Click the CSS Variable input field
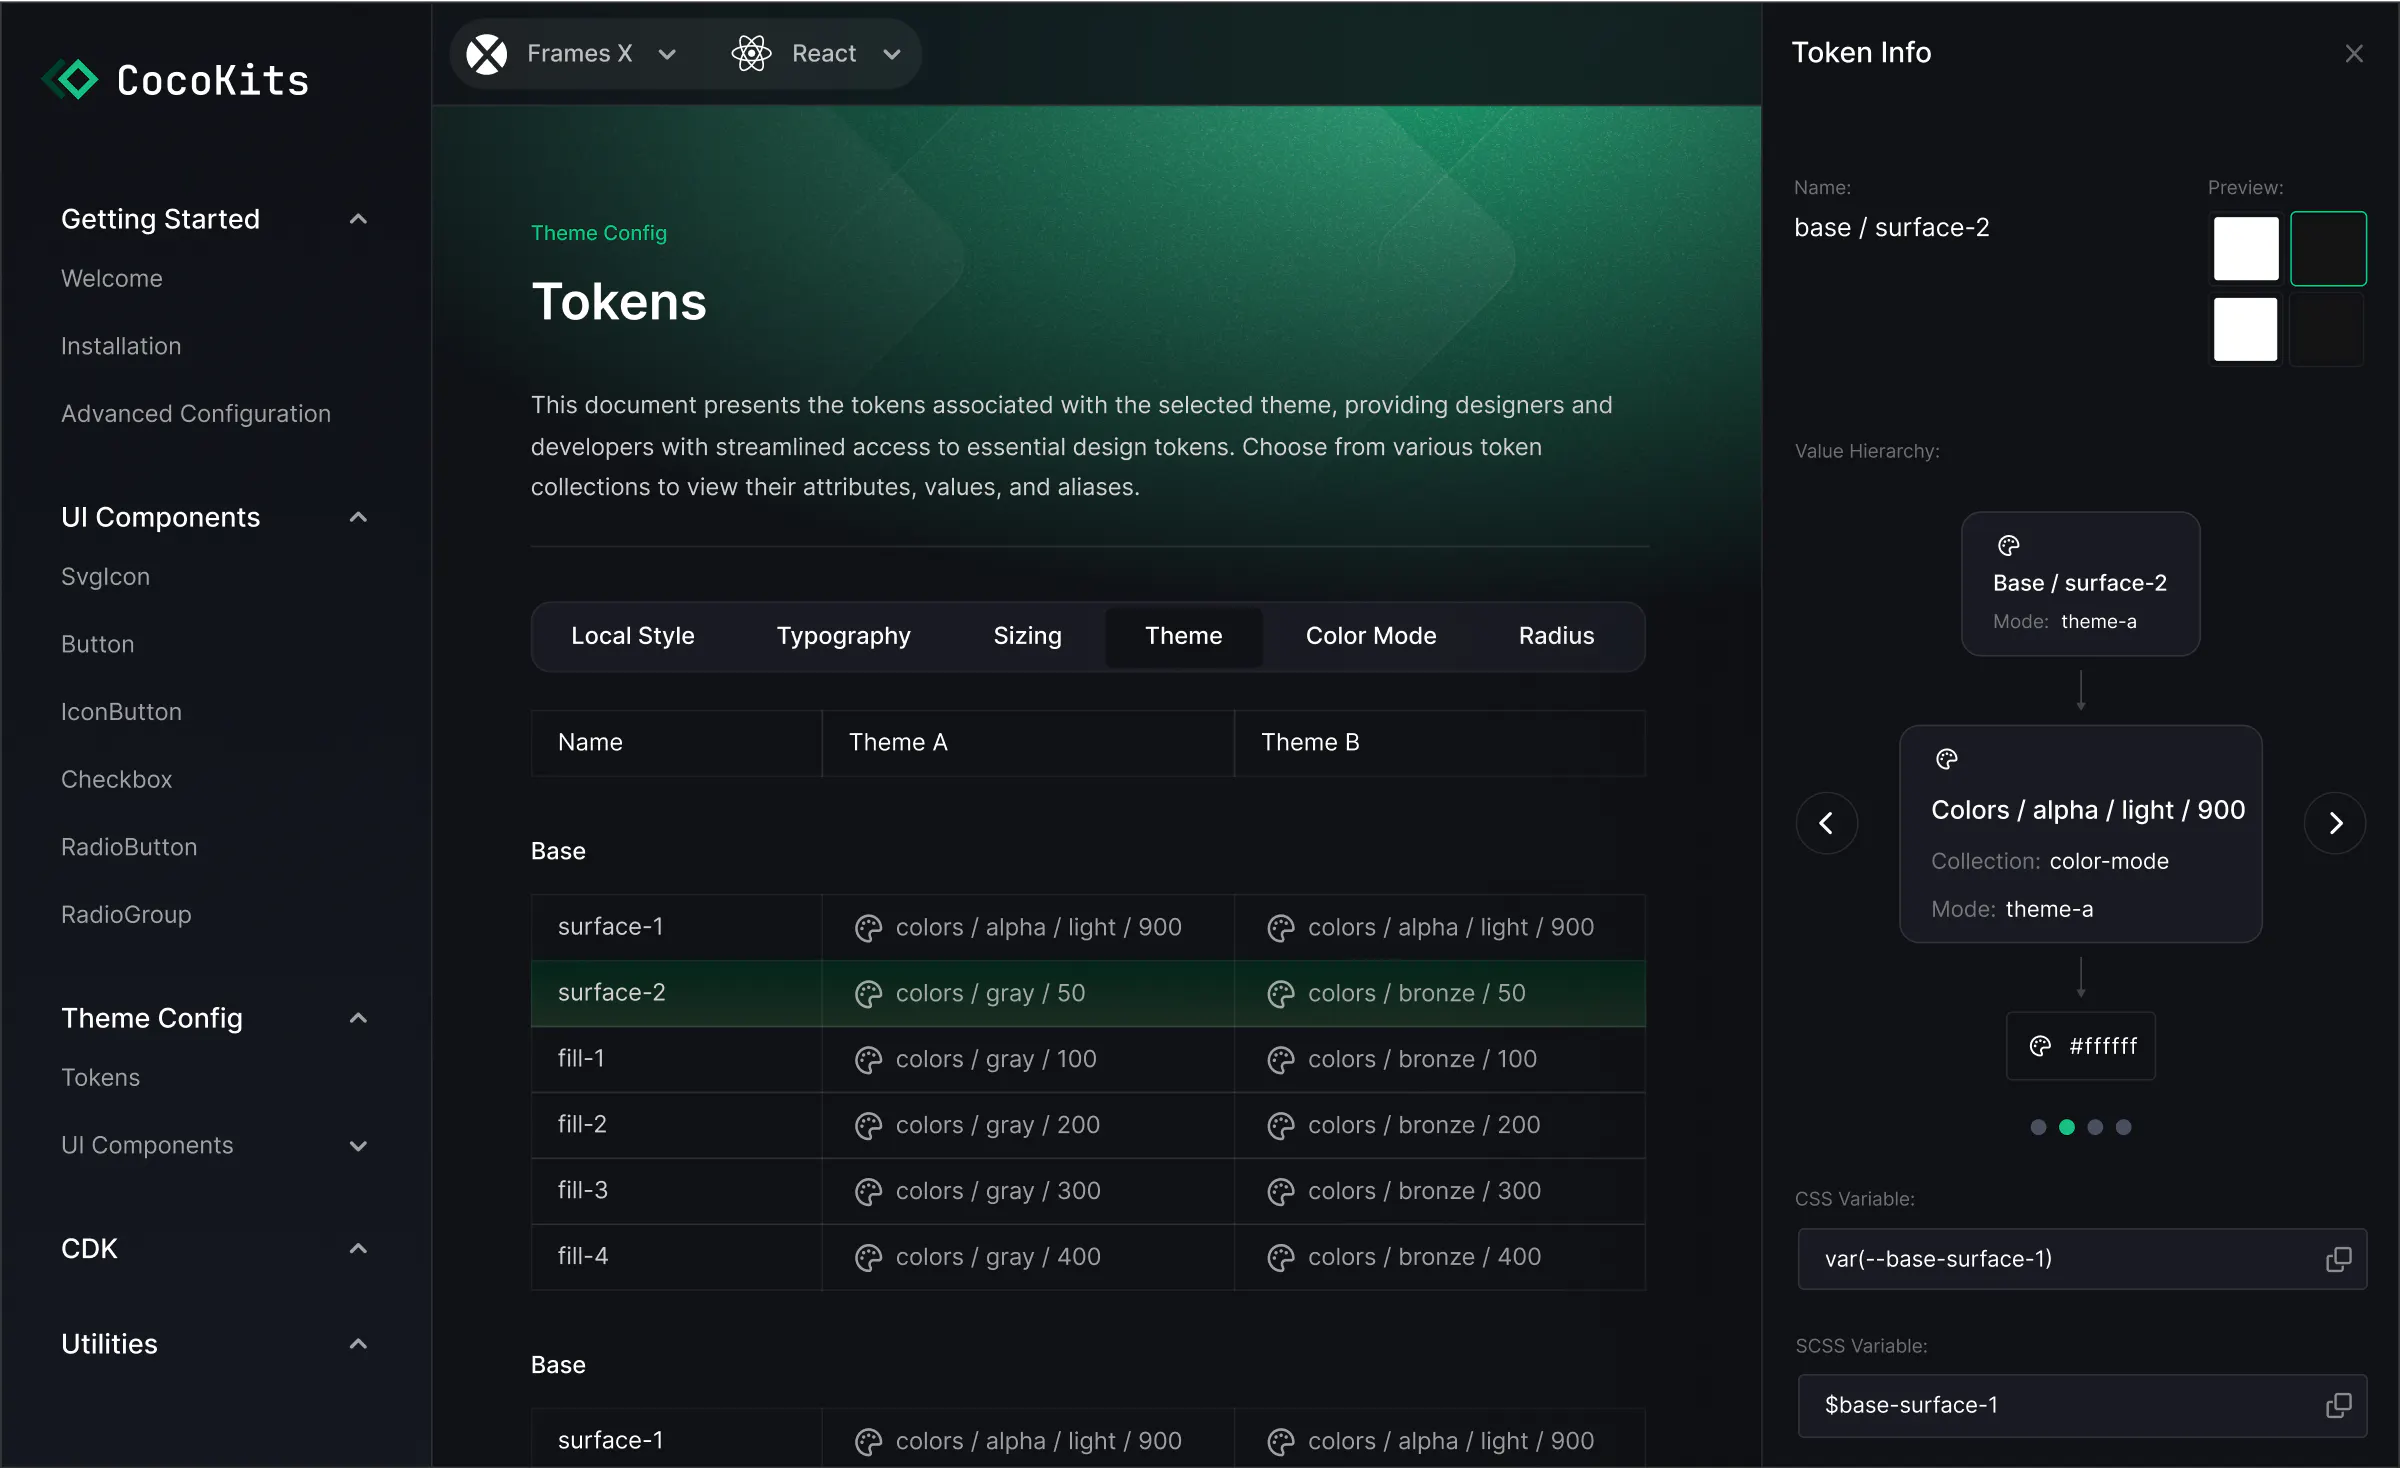Viewport: 2400px width, 1468px height. tap(2082, 1259)
